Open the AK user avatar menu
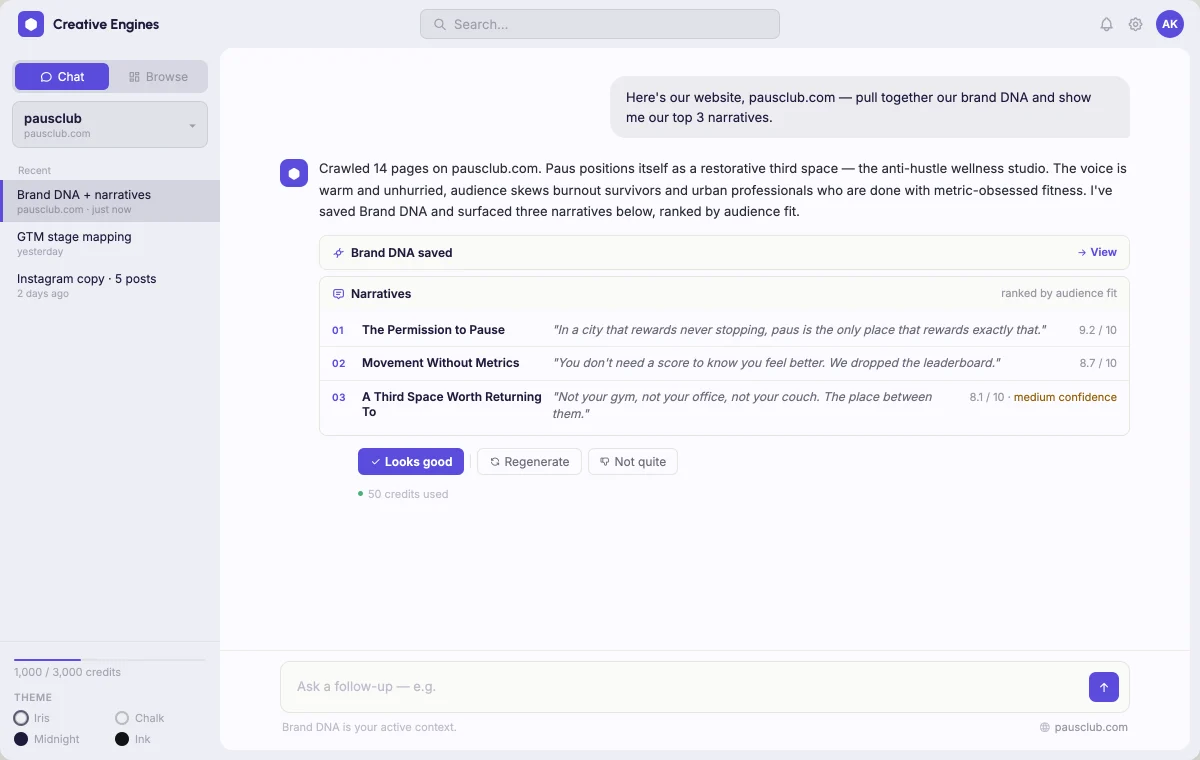 coord(1170,24)
